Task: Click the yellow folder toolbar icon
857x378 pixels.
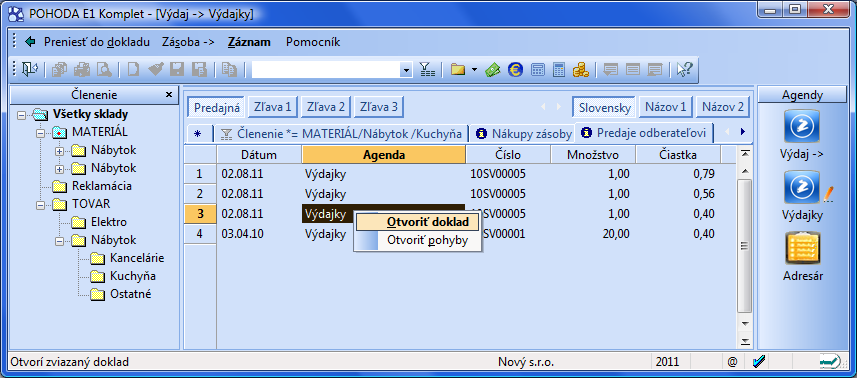Action: 457,69
